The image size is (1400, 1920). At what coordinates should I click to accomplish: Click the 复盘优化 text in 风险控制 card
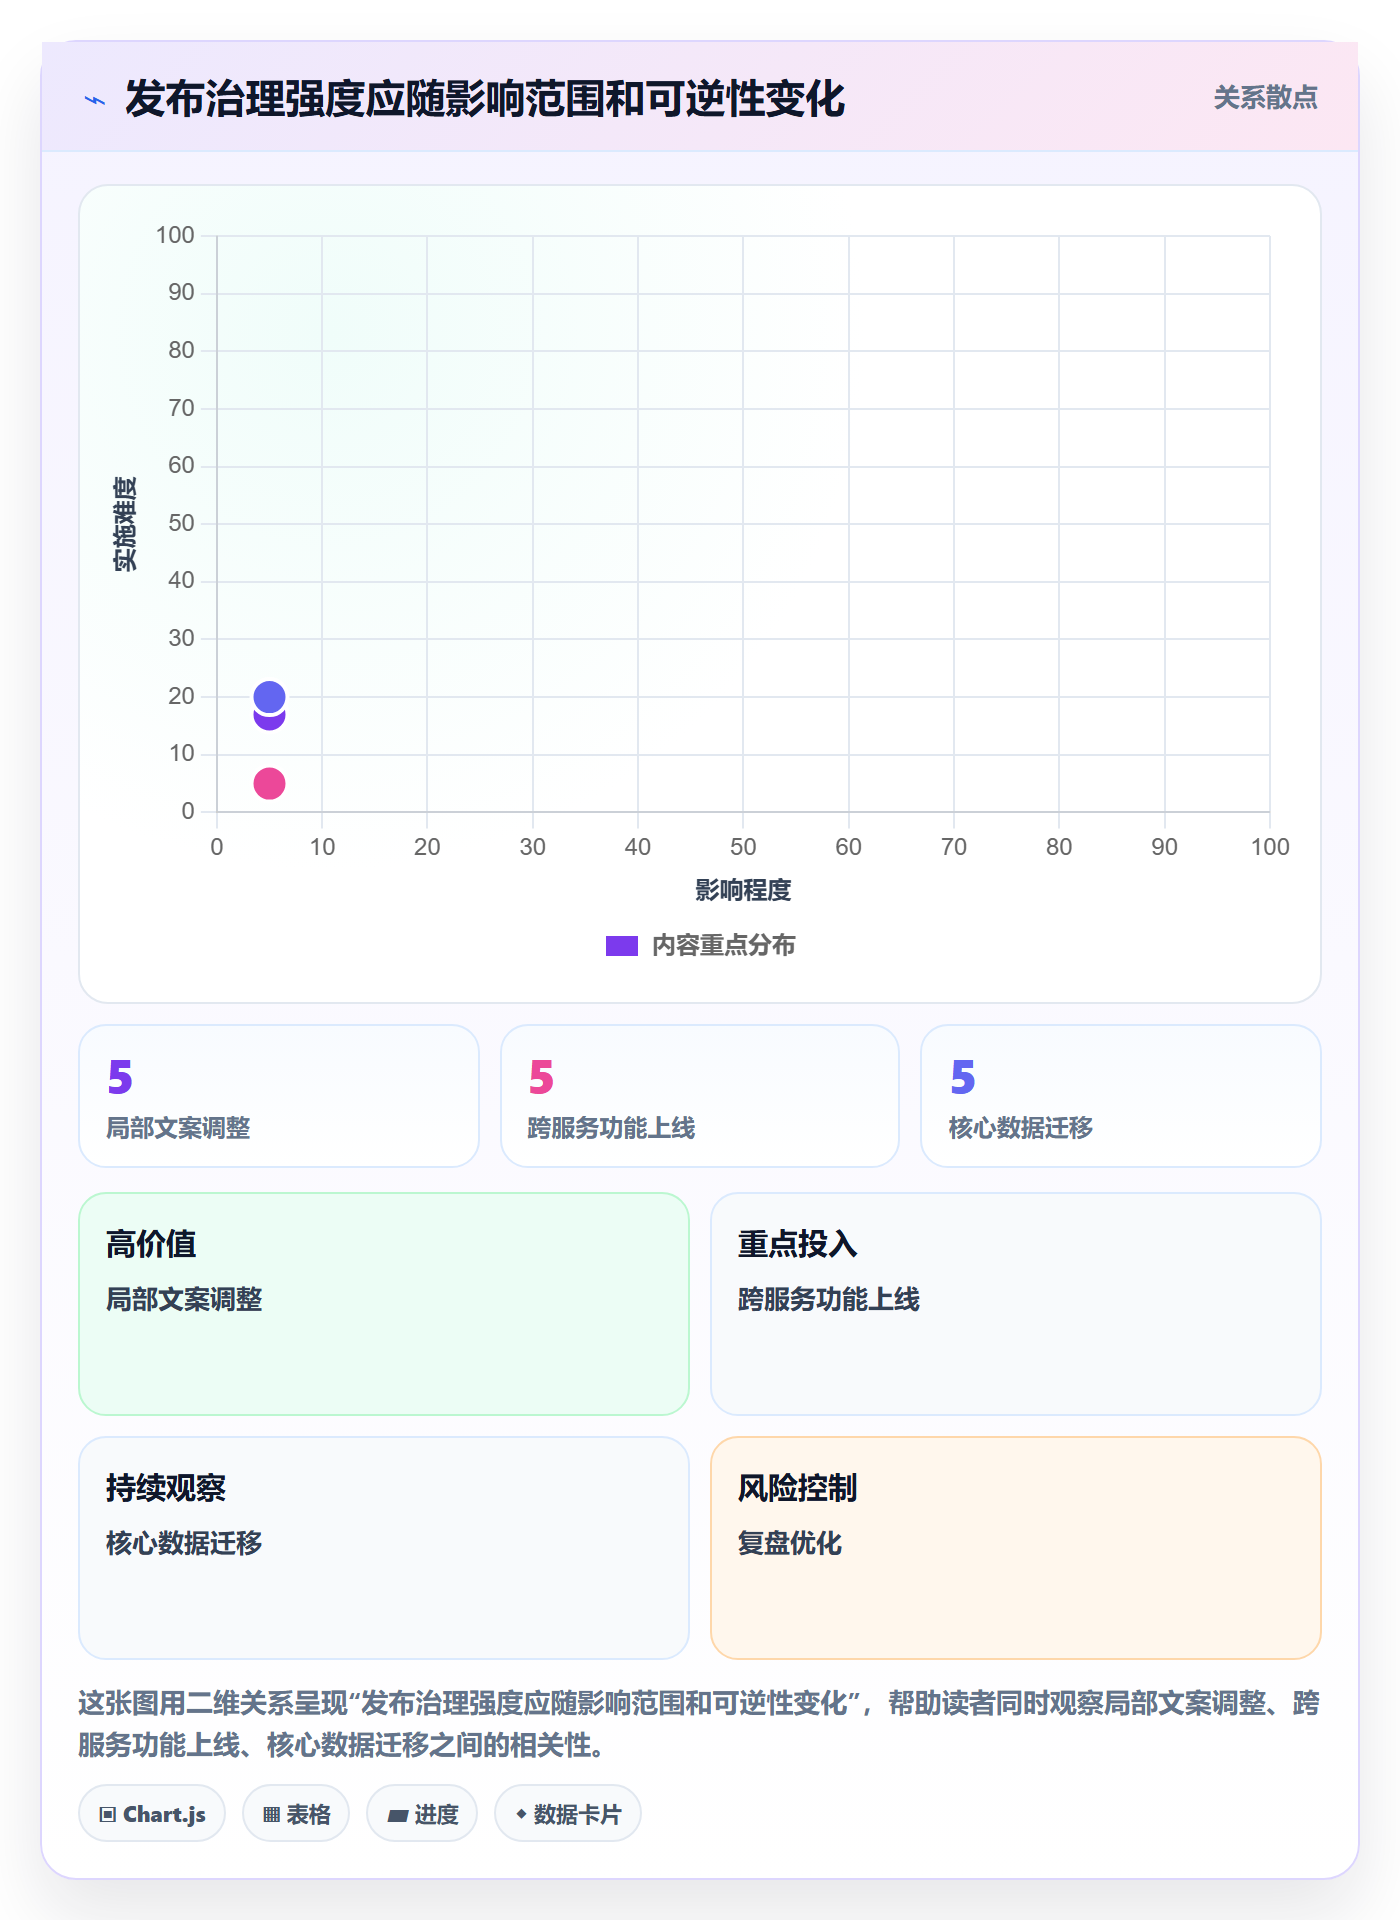click(790, 1543)
